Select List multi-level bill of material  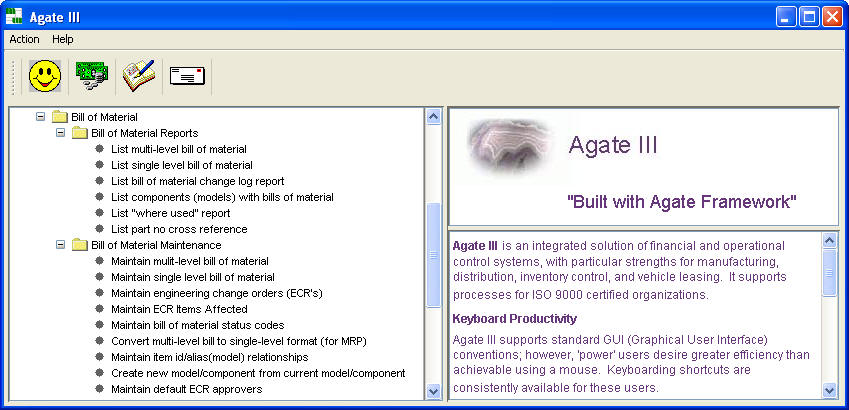[179, 149]
